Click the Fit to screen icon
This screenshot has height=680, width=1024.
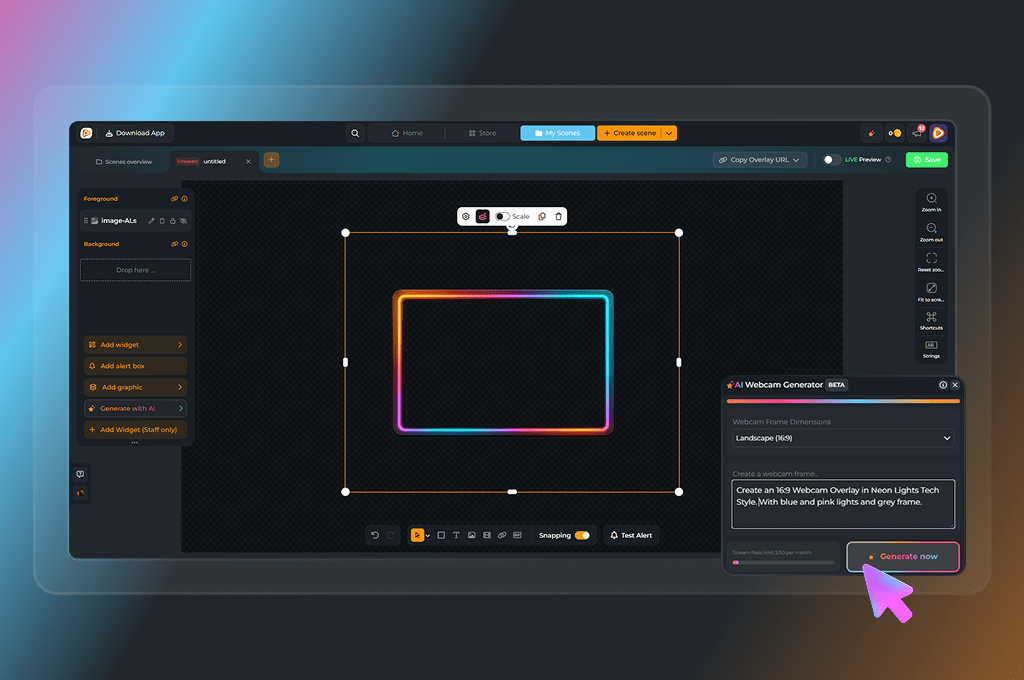point(931,289)
